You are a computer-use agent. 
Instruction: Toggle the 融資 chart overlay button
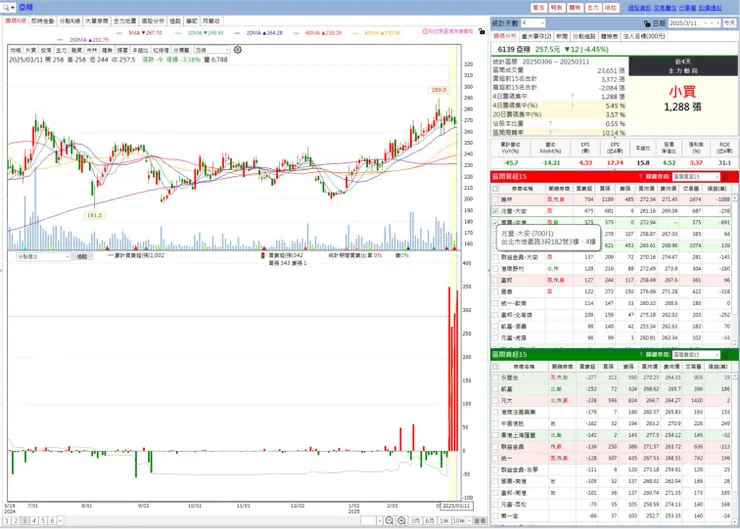tap(76, 50)
